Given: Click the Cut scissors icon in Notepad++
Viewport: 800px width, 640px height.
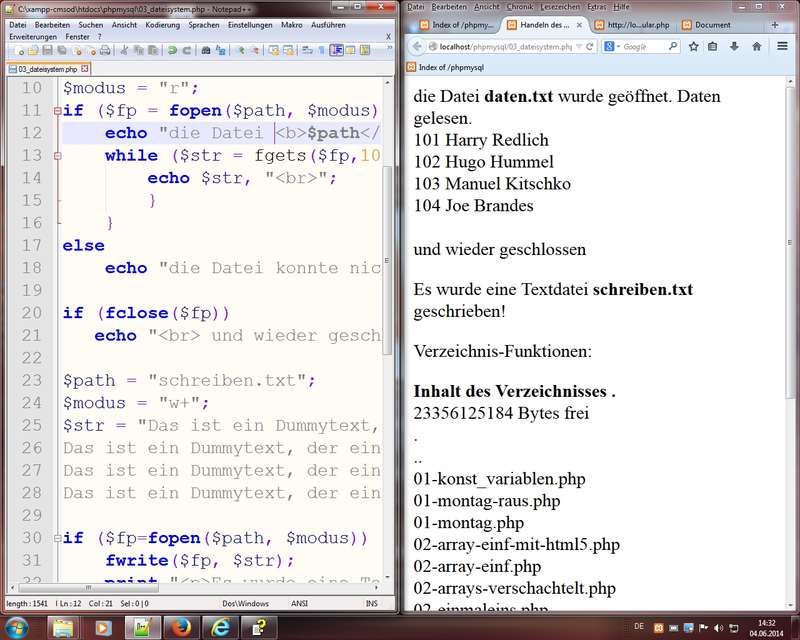Looking at the screenshot, I should click(x=123, y=49).
